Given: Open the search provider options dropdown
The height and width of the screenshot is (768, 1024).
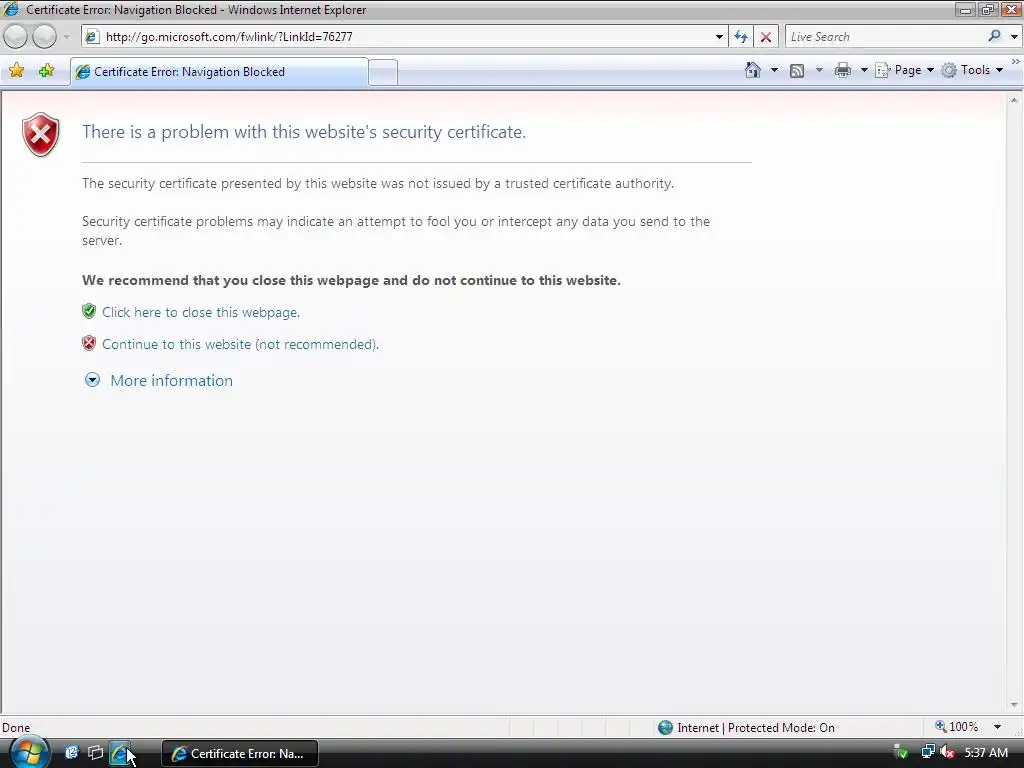Looking at the screenshot, I should click(1014, 37).
